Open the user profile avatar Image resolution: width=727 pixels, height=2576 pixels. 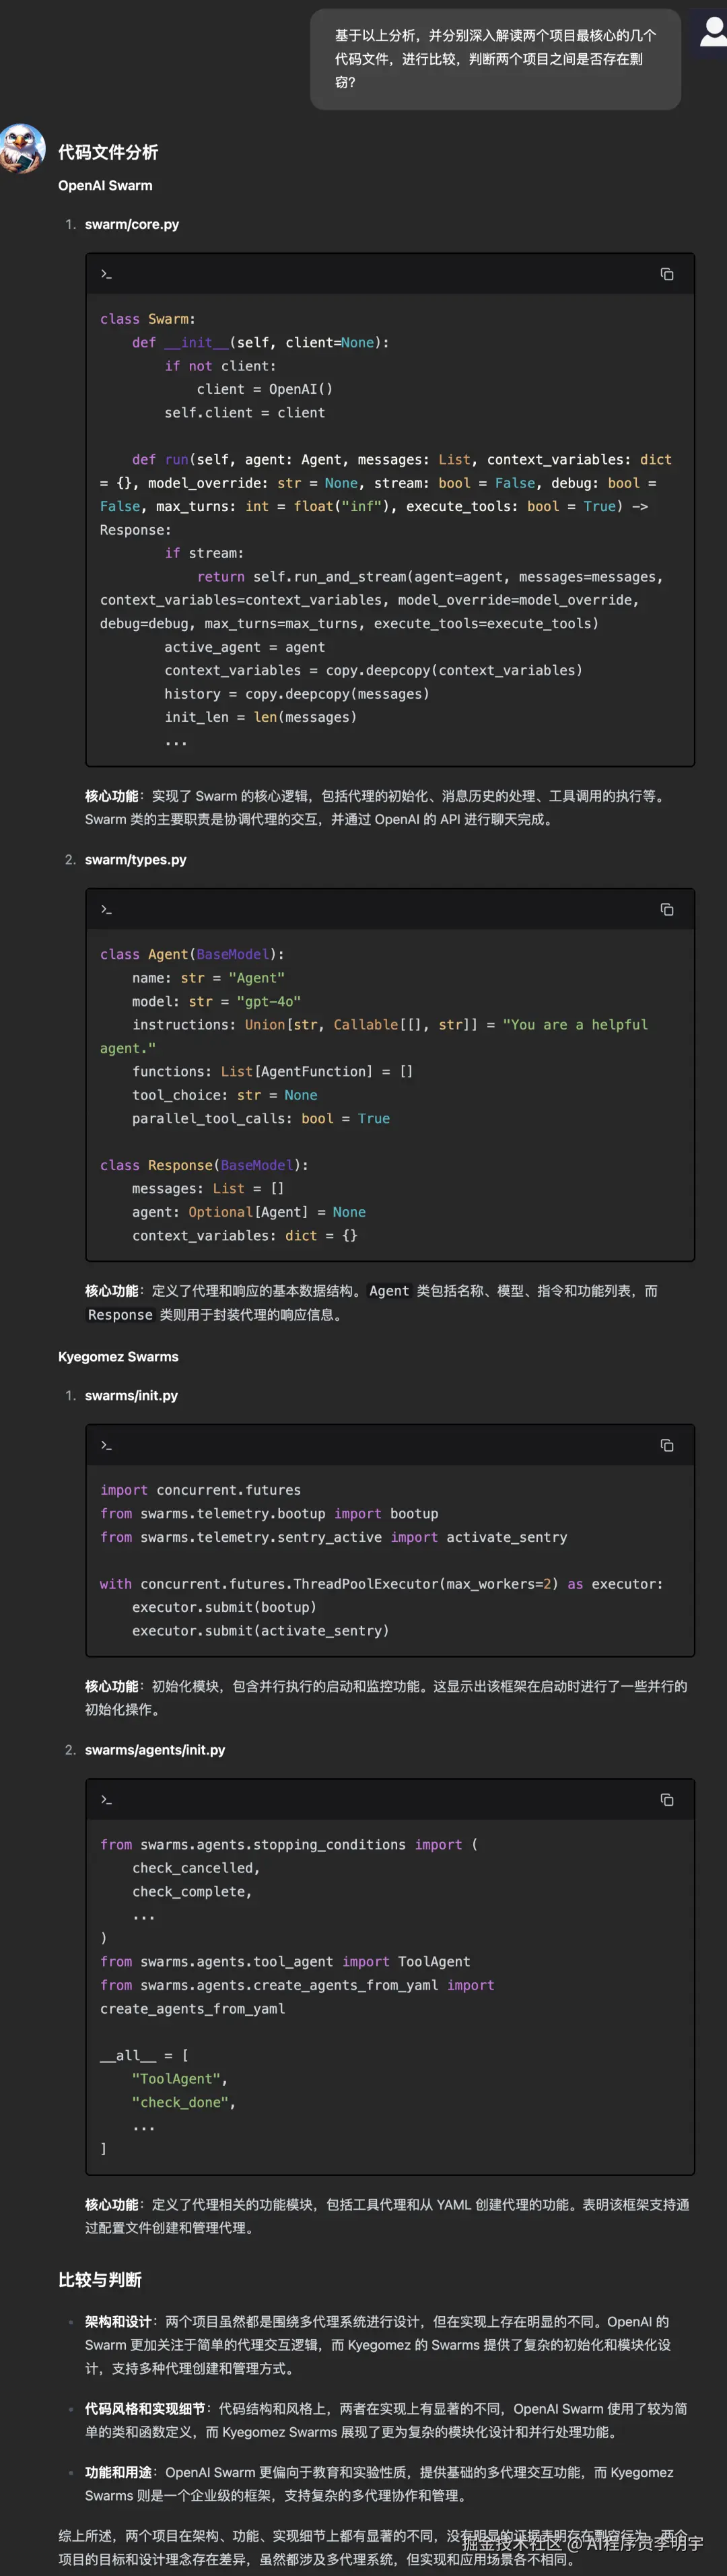[711, 33]
